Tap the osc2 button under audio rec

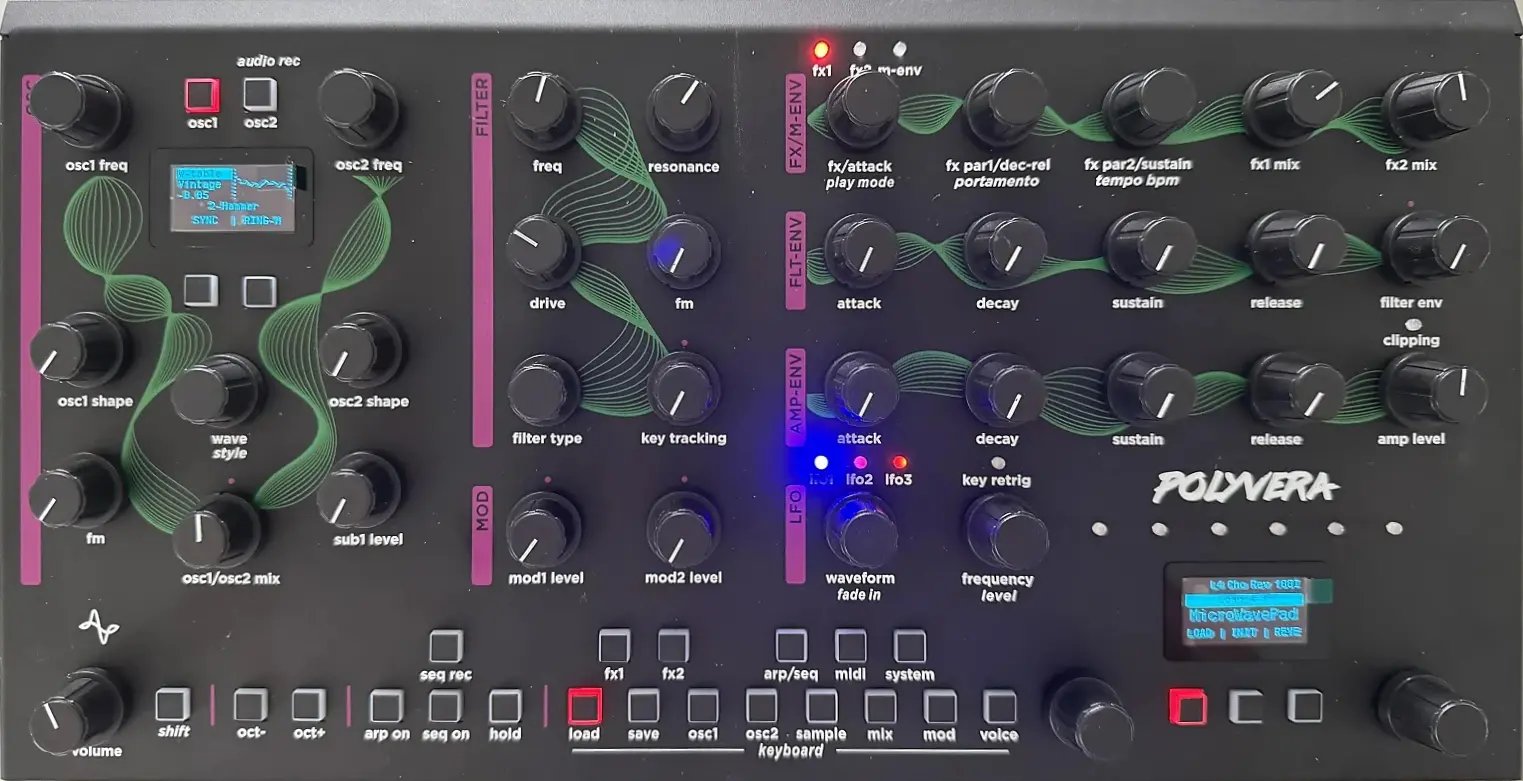tap(260, 95)
